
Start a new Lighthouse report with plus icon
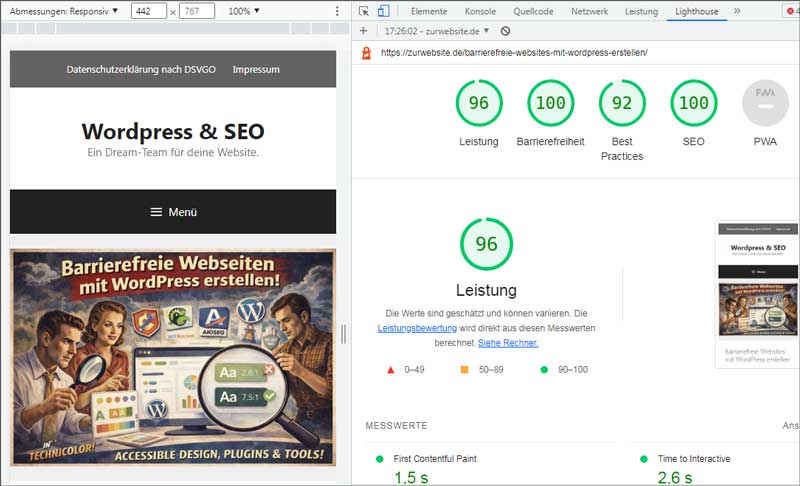363,31
